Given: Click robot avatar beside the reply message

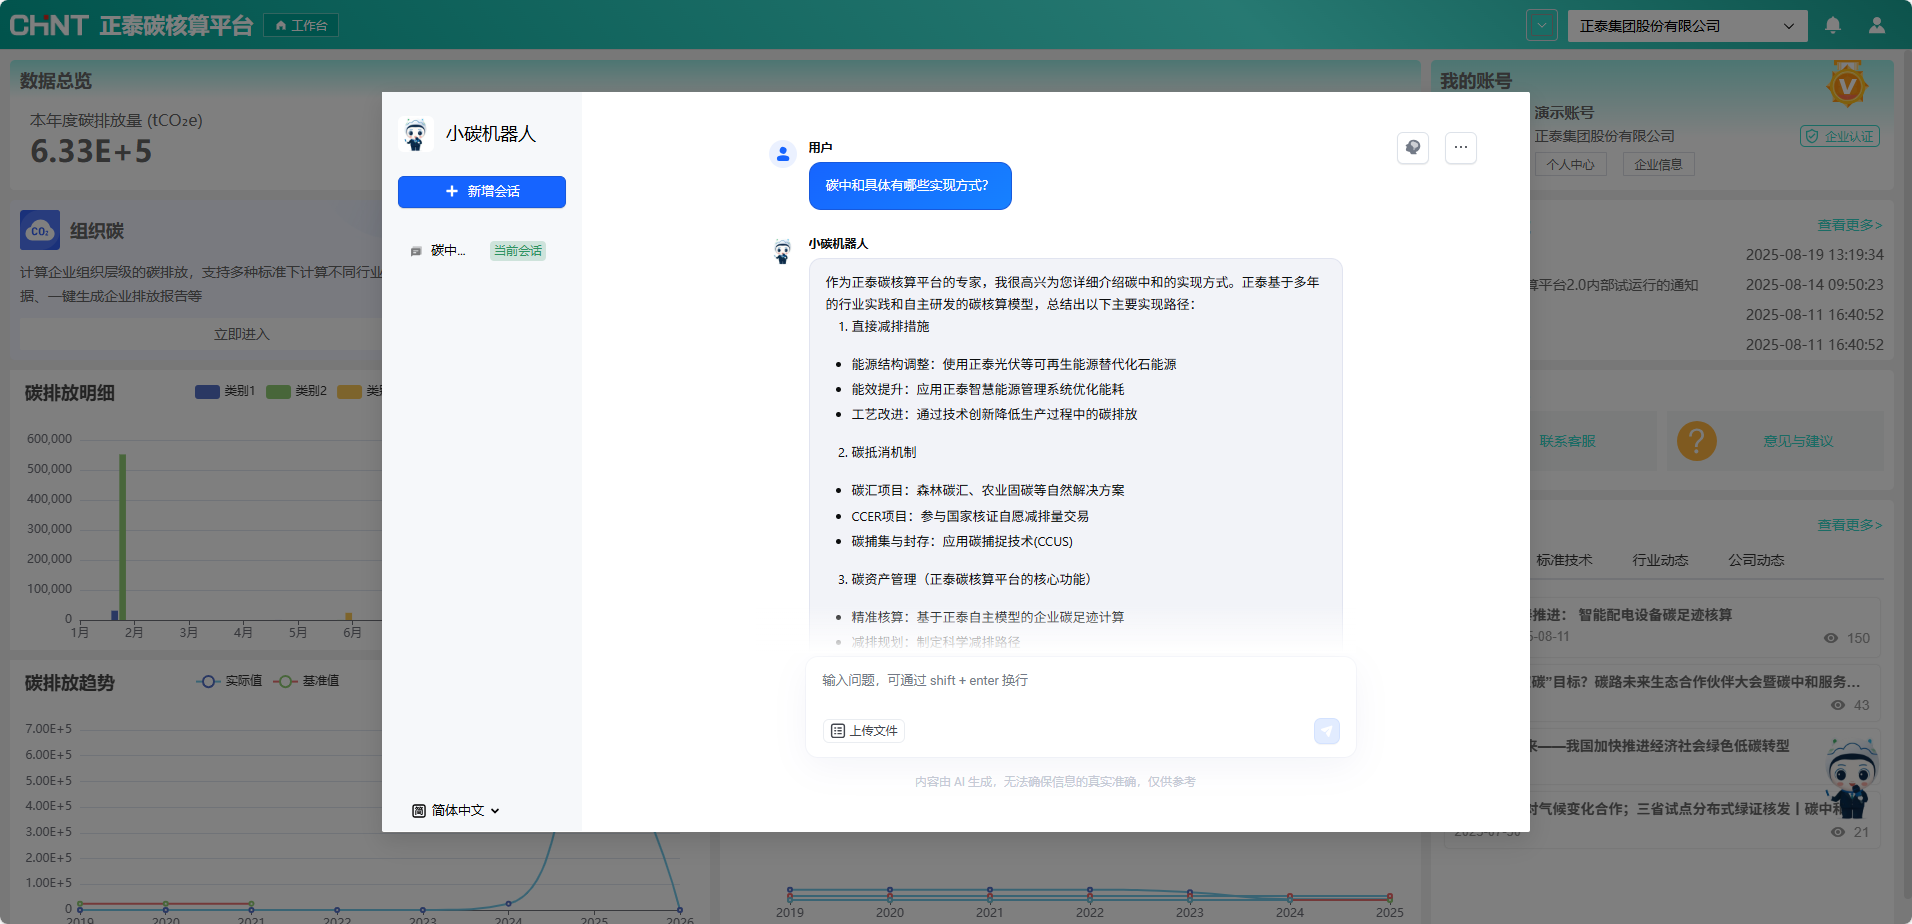Looking at the screenshot, I should pyautogui.click(x=783, y=251).
